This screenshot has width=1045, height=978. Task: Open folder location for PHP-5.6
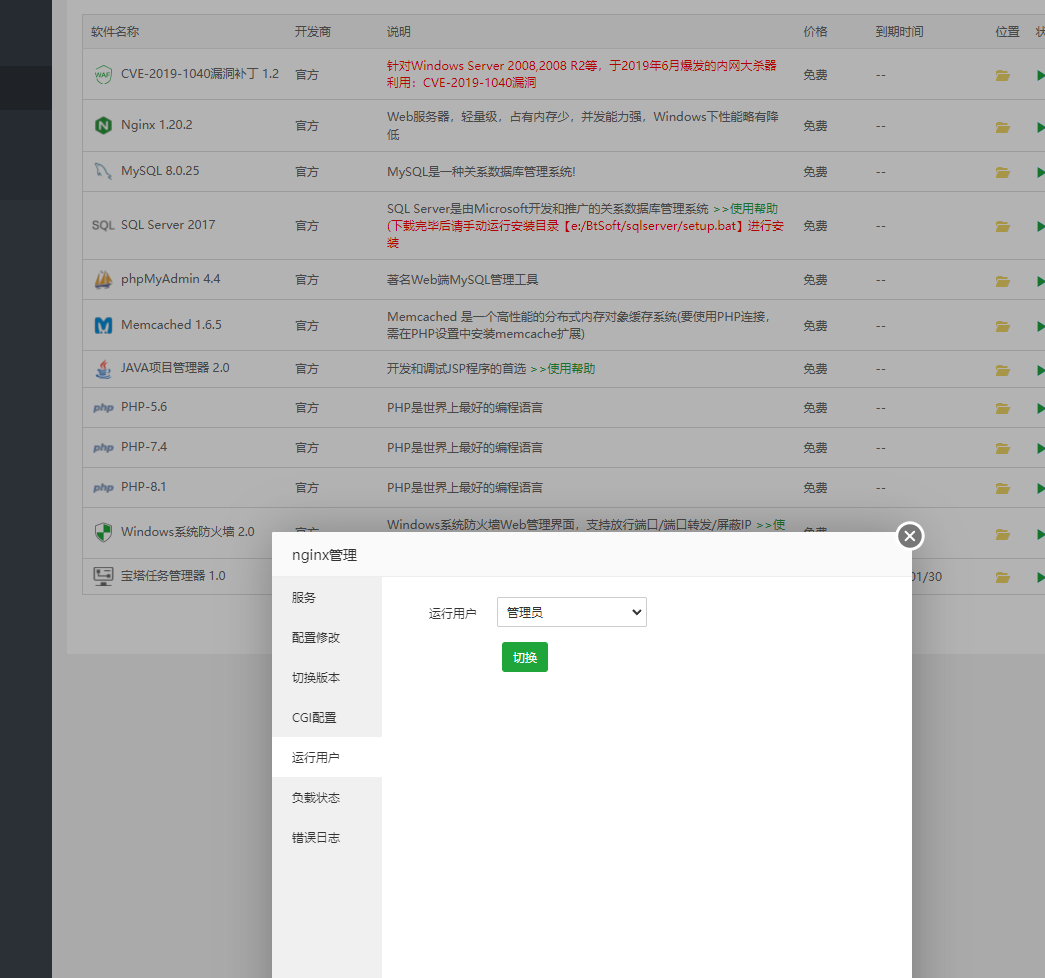(x=1002, y=409)
